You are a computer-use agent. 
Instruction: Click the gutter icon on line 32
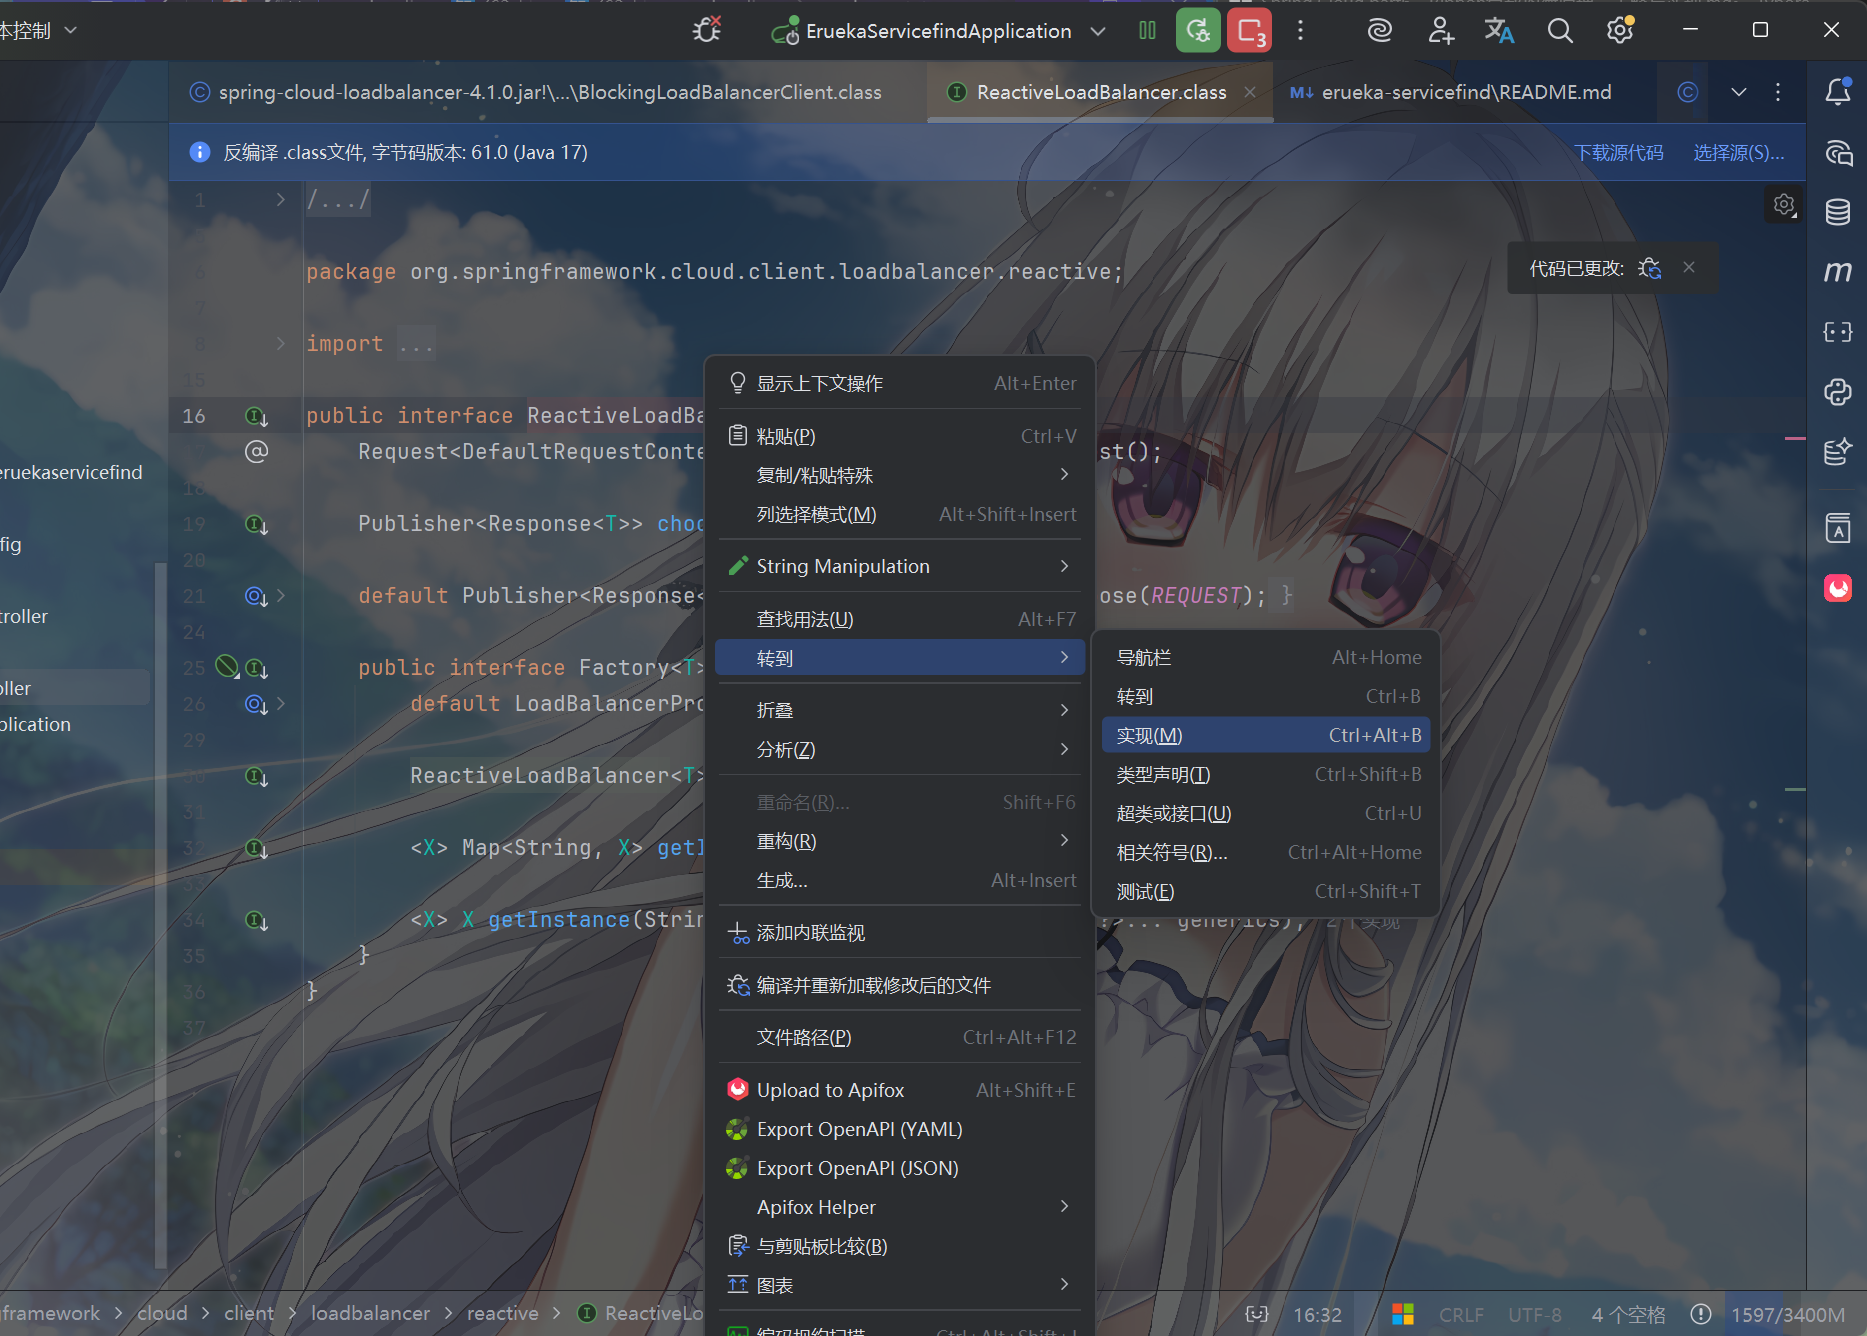256,848
